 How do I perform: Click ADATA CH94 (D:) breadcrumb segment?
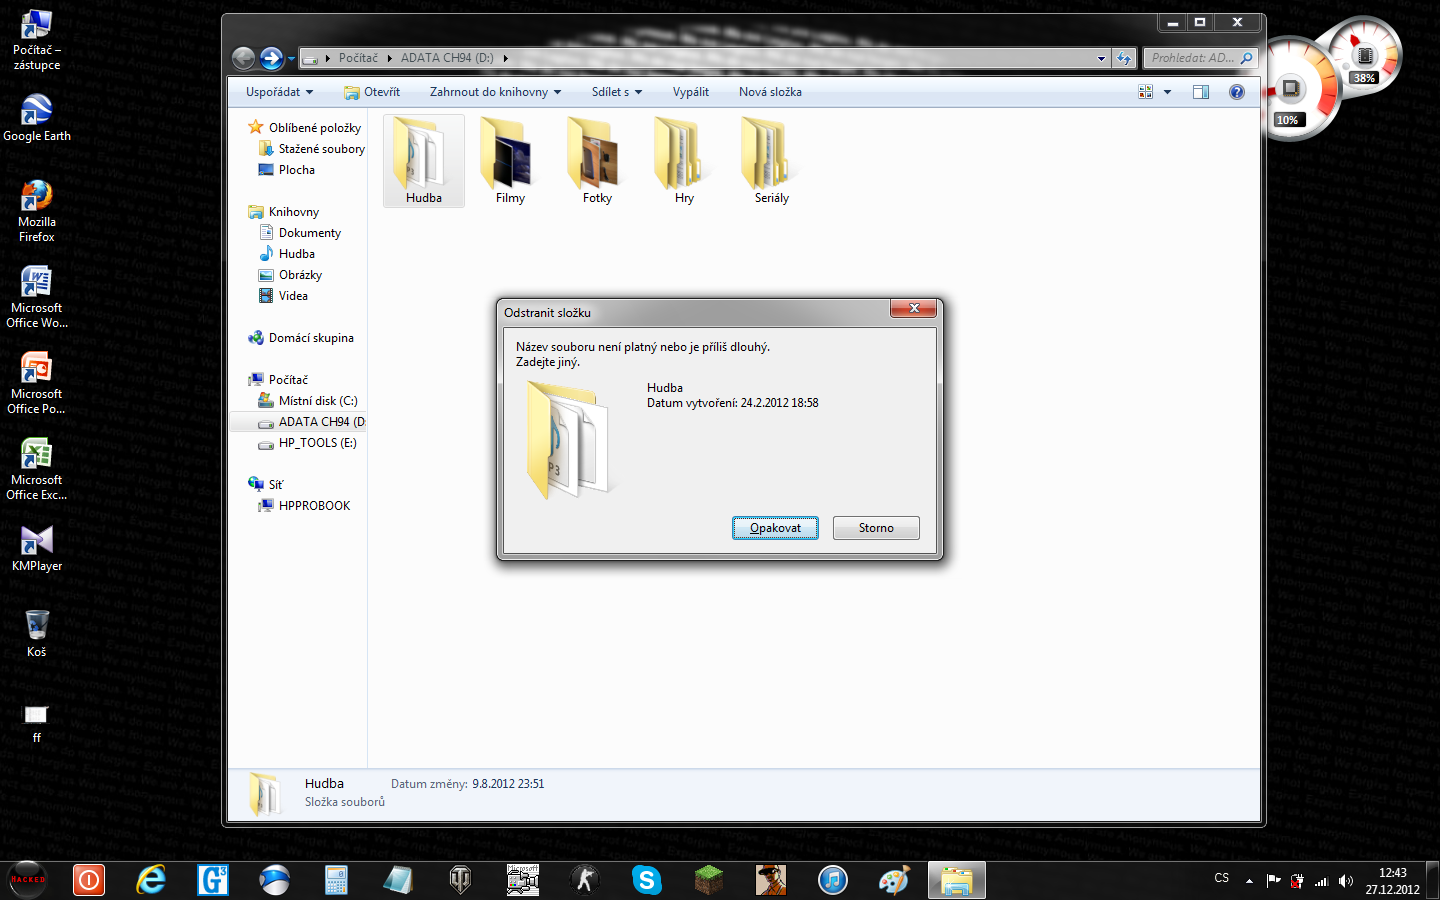[x=447, y=58]
